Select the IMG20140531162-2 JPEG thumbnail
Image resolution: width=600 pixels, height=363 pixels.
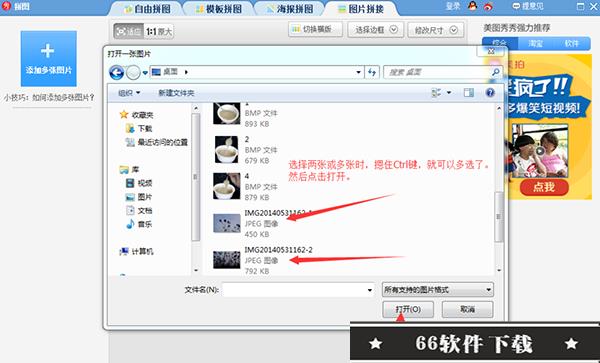tap(227, 260)
